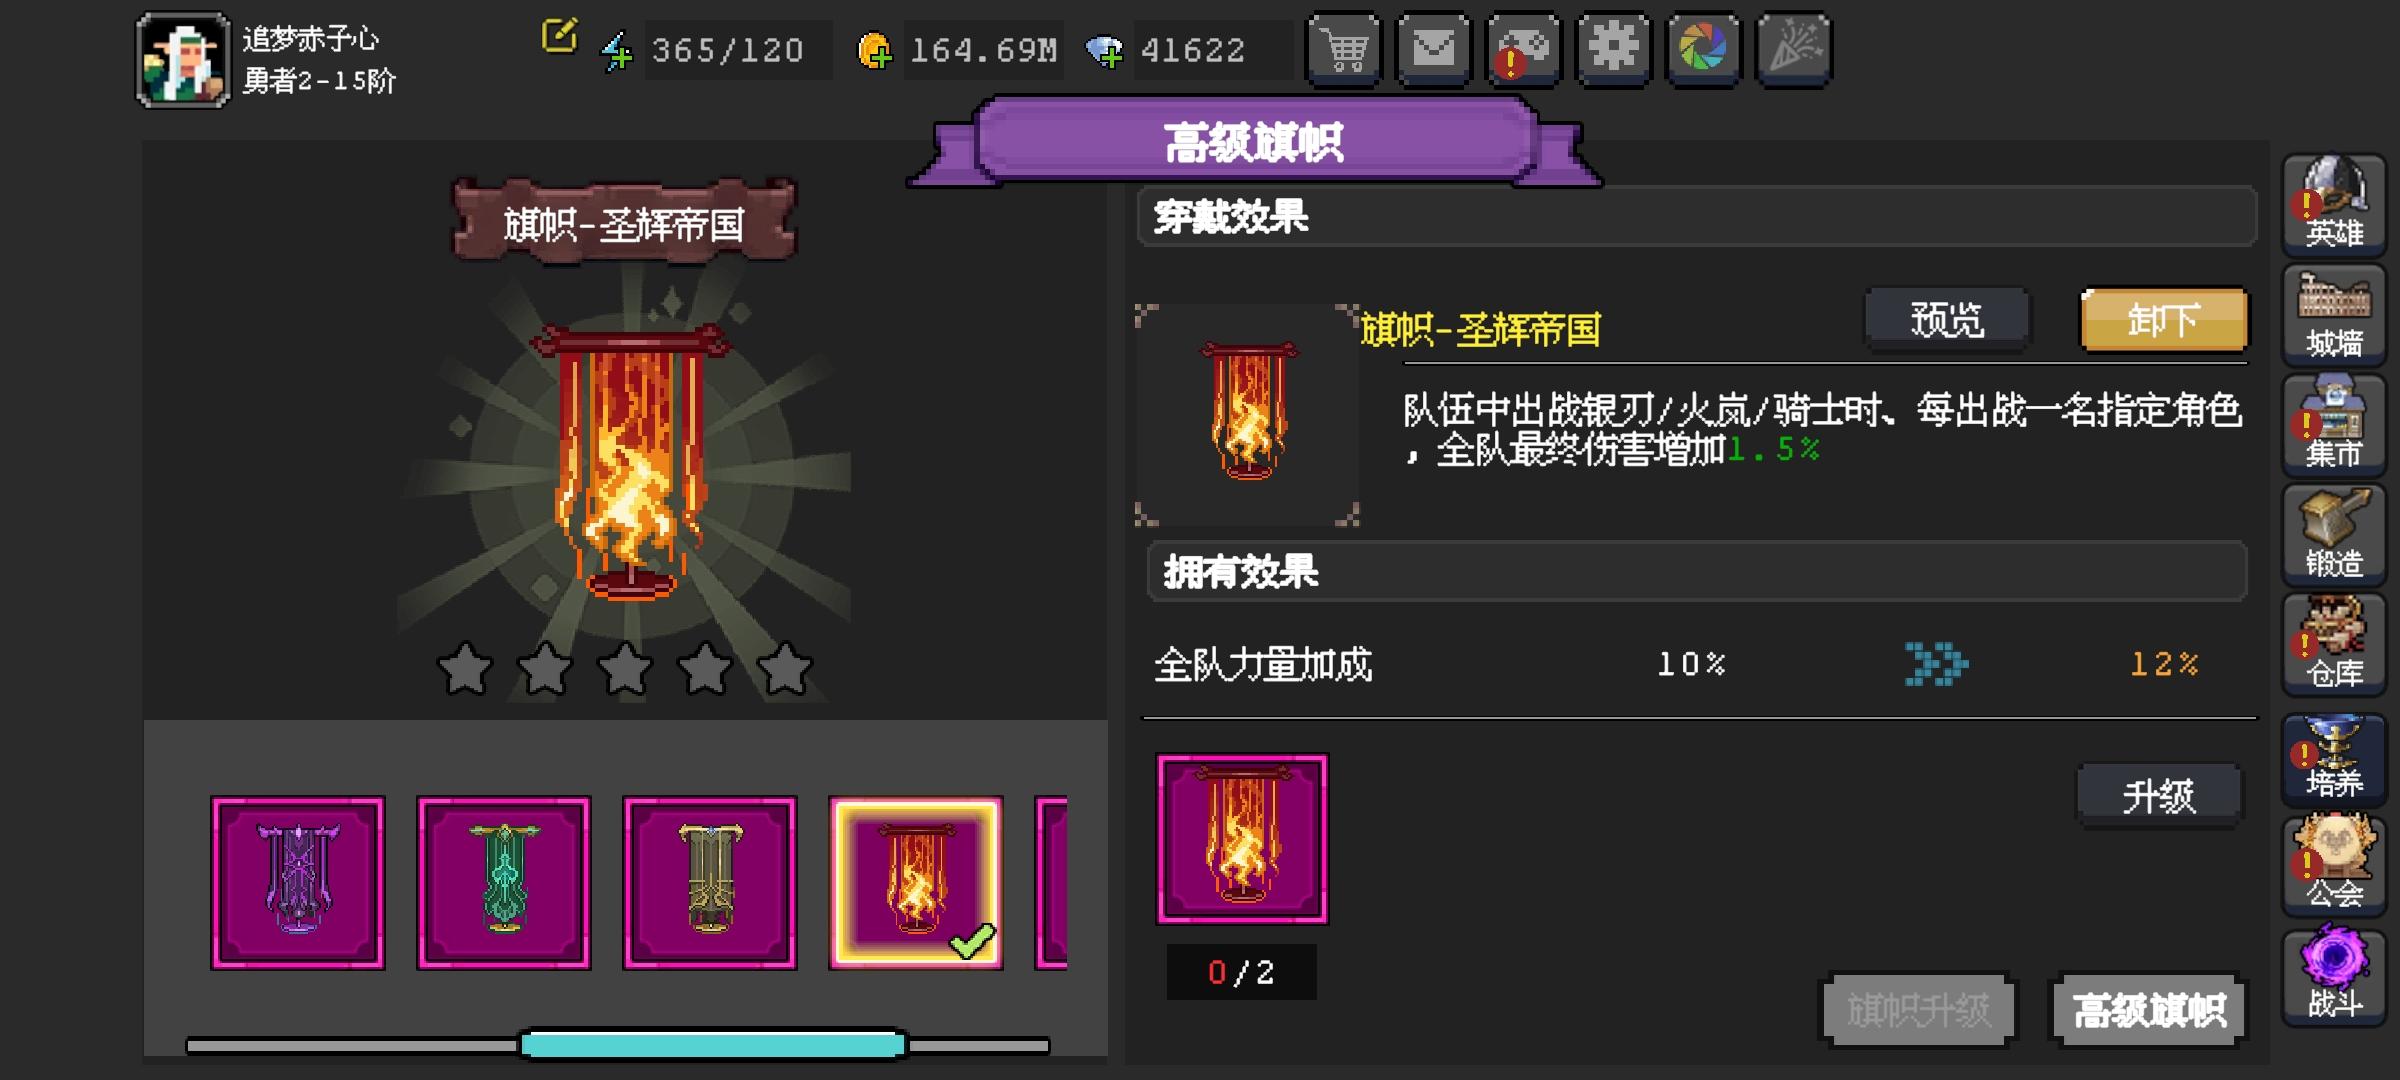Open the mail envelope icon

pos(1434,49)
